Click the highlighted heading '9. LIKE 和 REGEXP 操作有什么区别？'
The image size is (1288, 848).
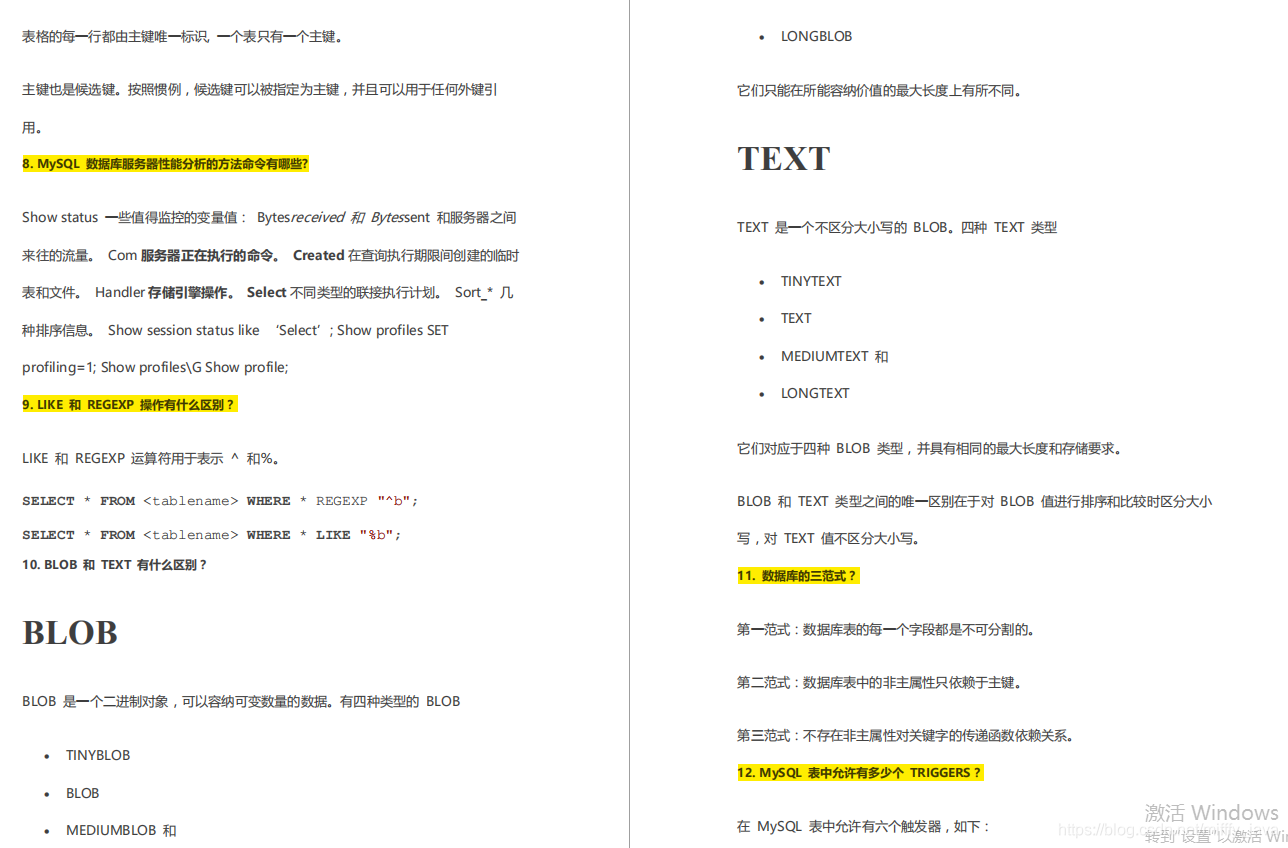pyautogui.click(x=129, y=405)
